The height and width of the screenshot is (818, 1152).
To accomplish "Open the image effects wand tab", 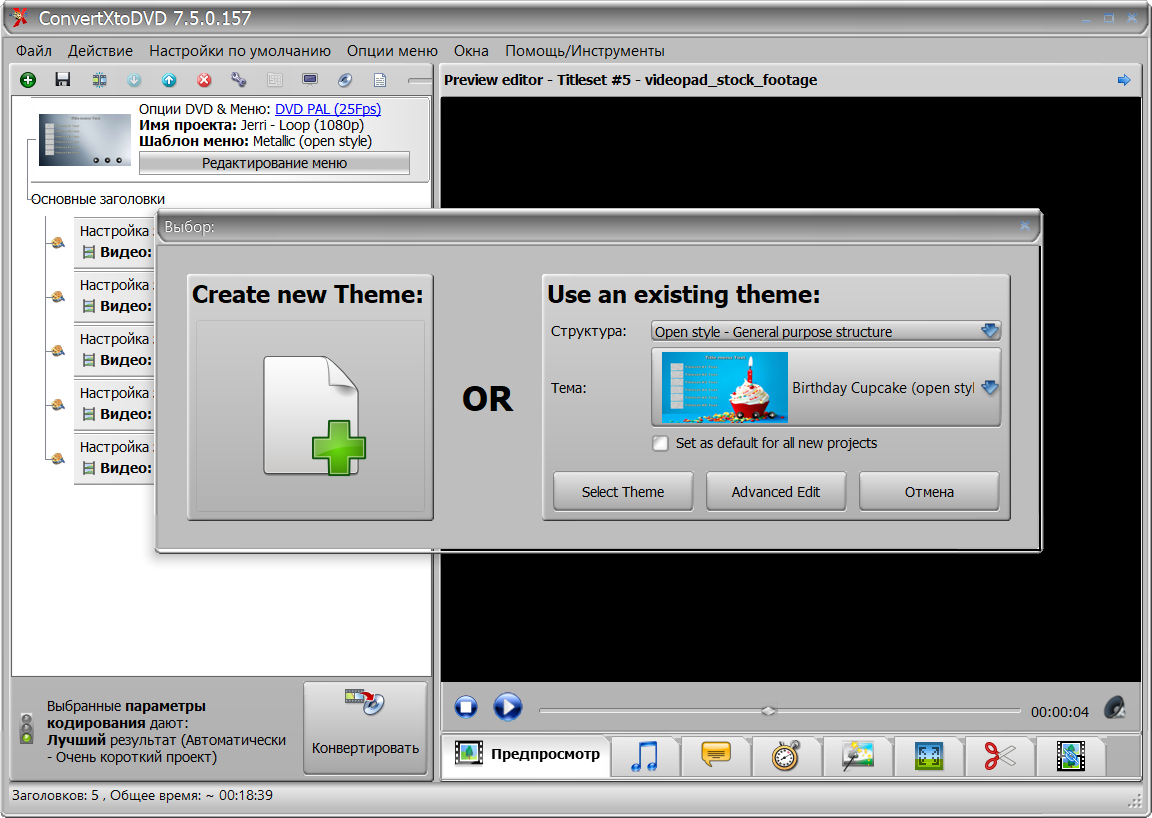I will (857, 756).
